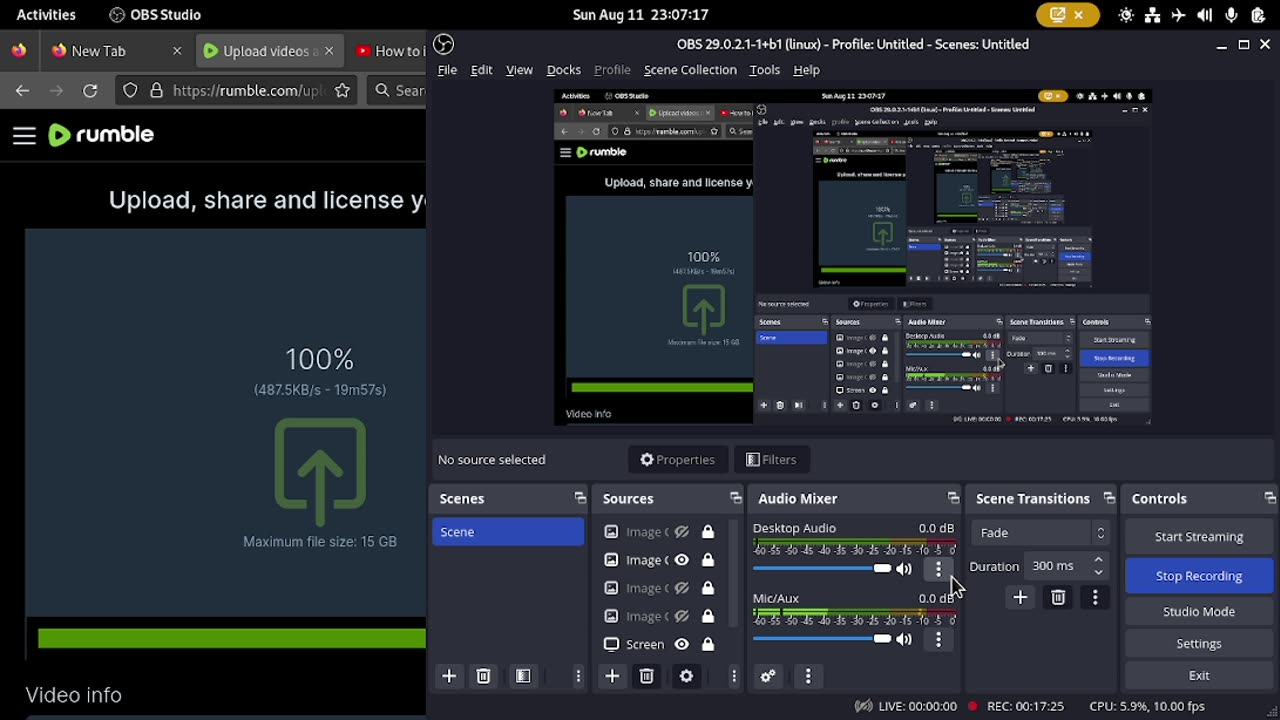This screenshot has height=720, width=1280.
Task: Float the Scenes dock using its corner icon
Action: [x=580, y=498]
